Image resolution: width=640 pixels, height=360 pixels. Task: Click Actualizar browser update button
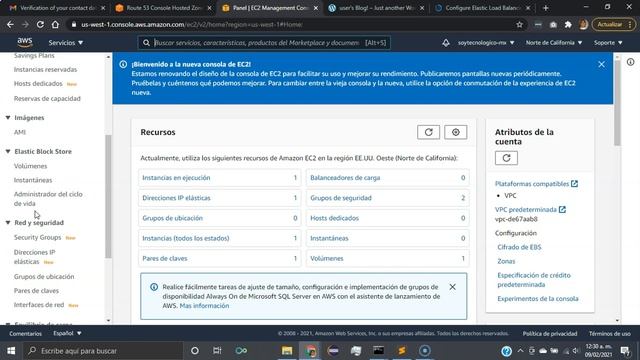[613, 24]
